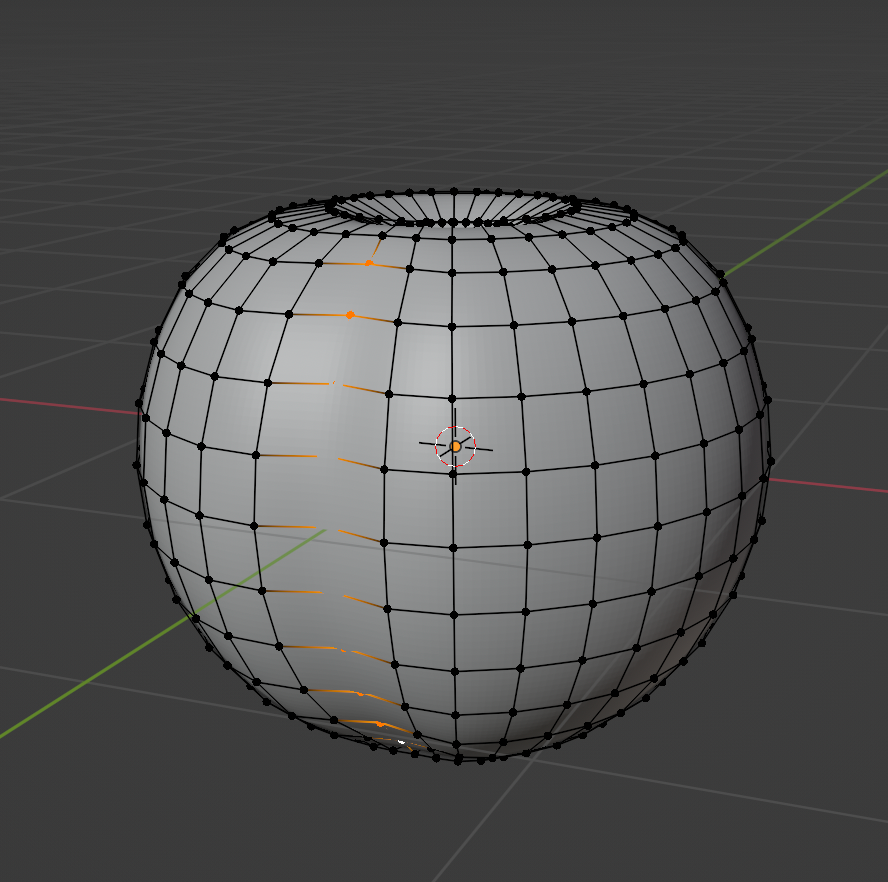Click the red X axis line right of sphere

(830, 488)
